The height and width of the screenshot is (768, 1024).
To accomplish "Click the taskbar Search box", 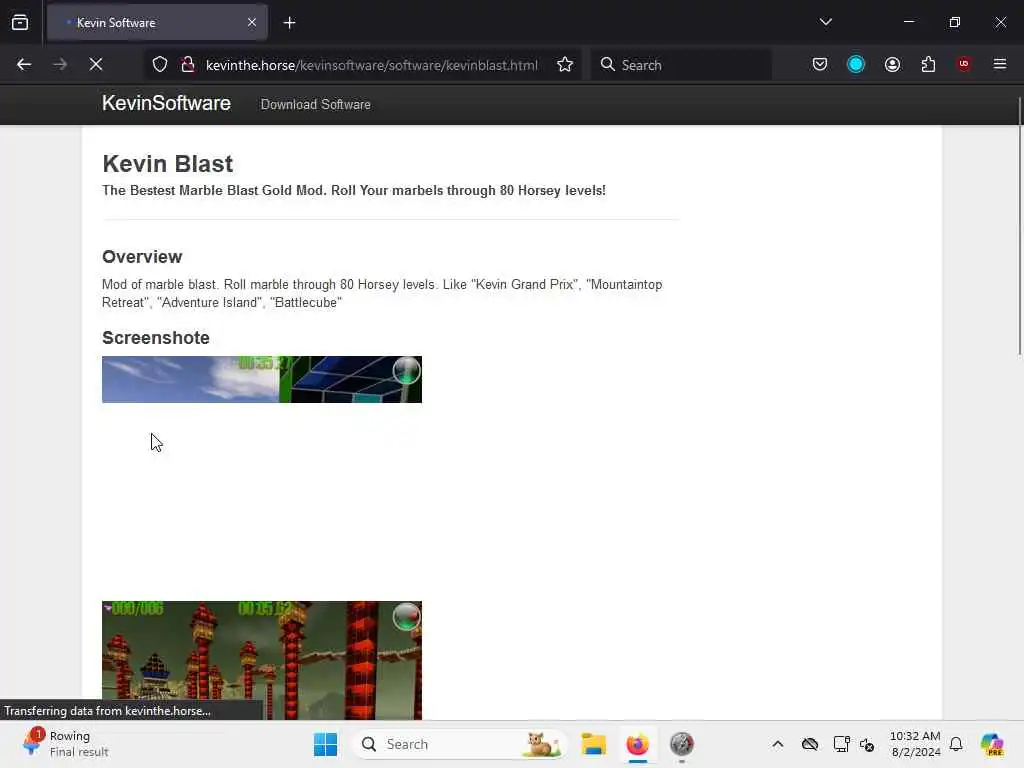I will [460, 744].
